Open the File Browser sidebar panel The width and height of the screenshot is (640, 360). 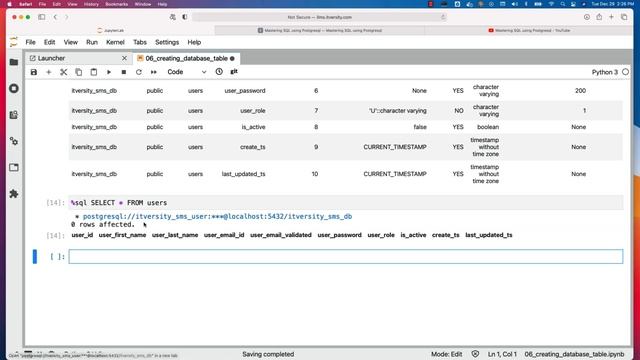pyautogui.click(x=14, y=62)
